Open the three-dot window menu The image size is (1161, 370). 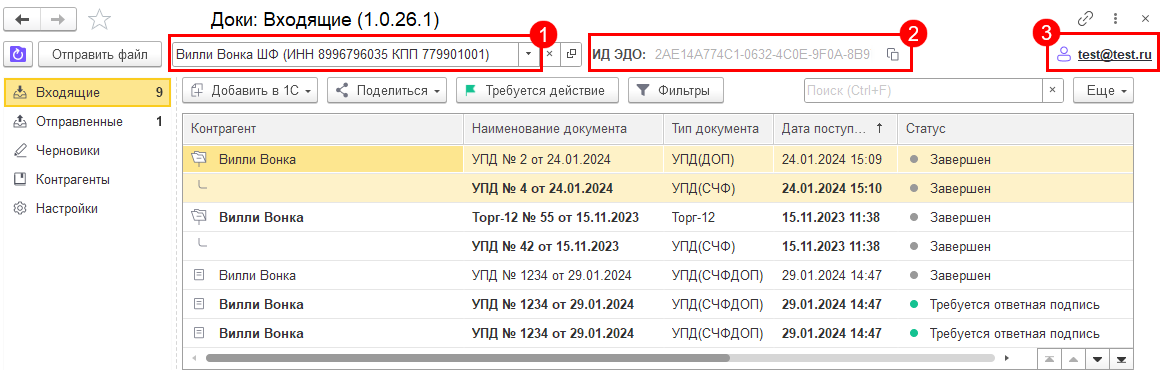pos(1115,18)
